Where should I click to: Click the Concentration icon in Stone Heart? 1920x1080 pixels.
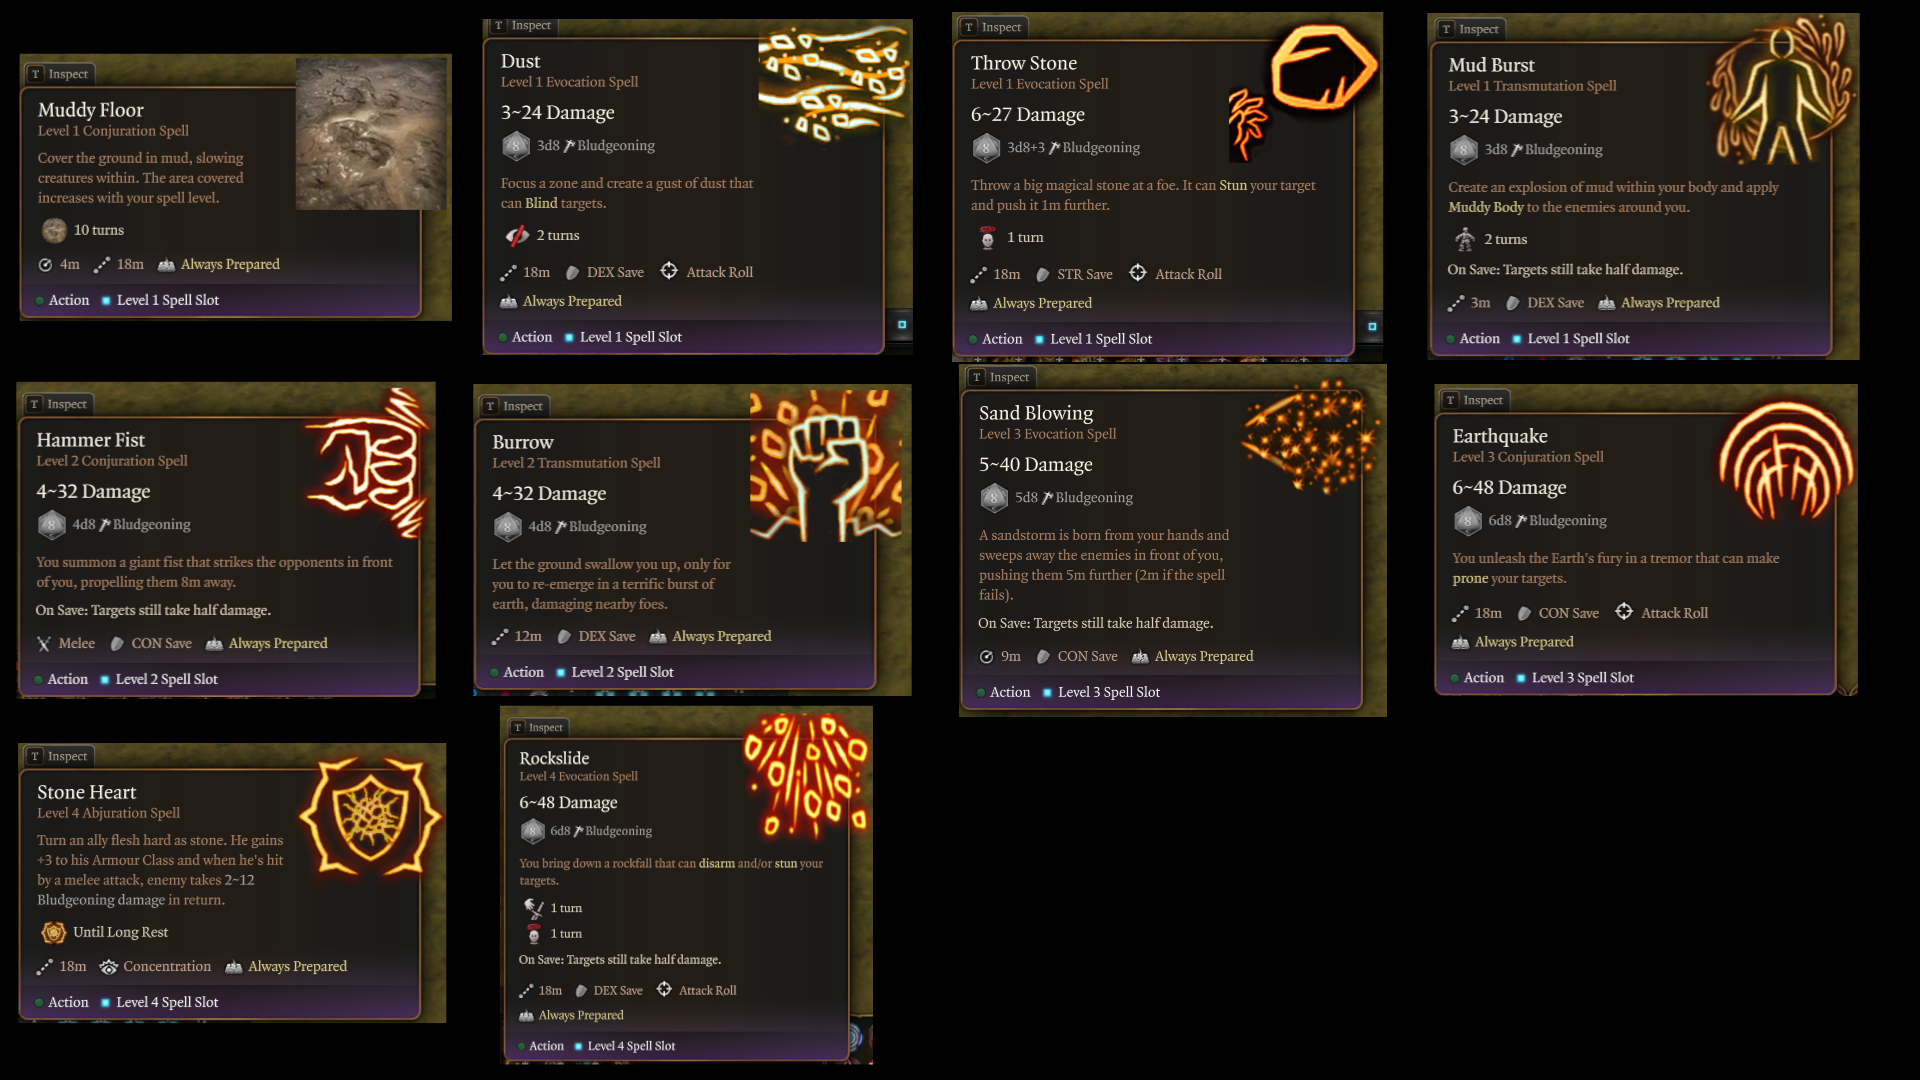click(x=108, y=967)
